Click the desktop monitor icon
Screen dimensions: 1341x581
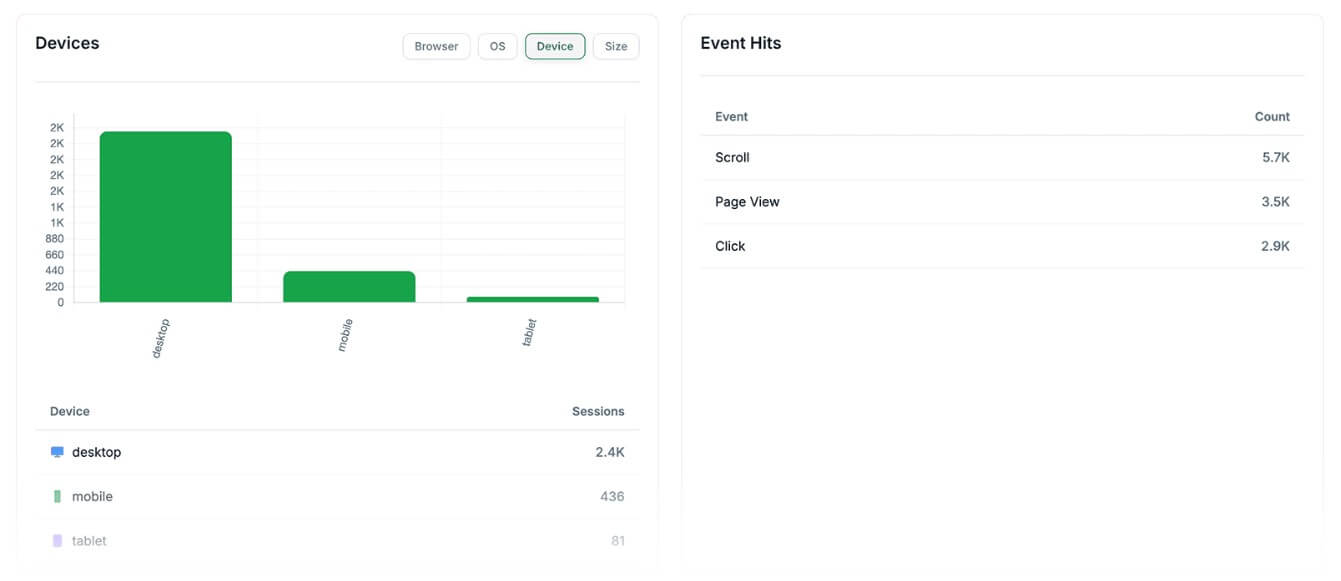(57, 452)
